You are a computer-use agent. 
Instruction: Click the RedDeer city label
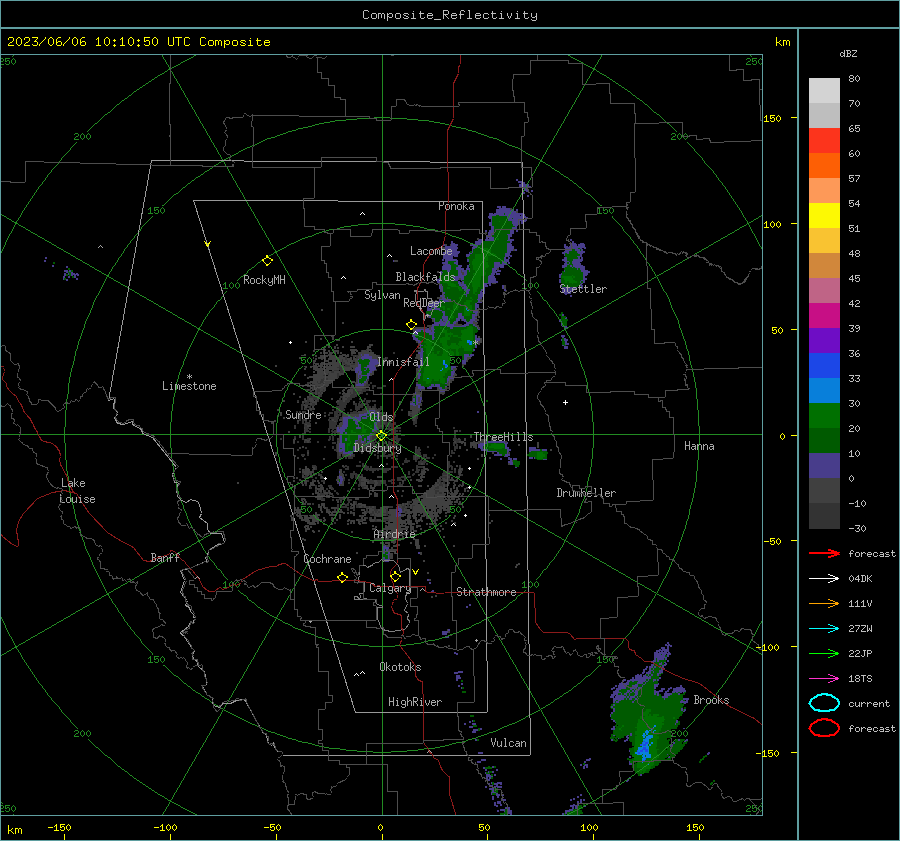point(424,303)
